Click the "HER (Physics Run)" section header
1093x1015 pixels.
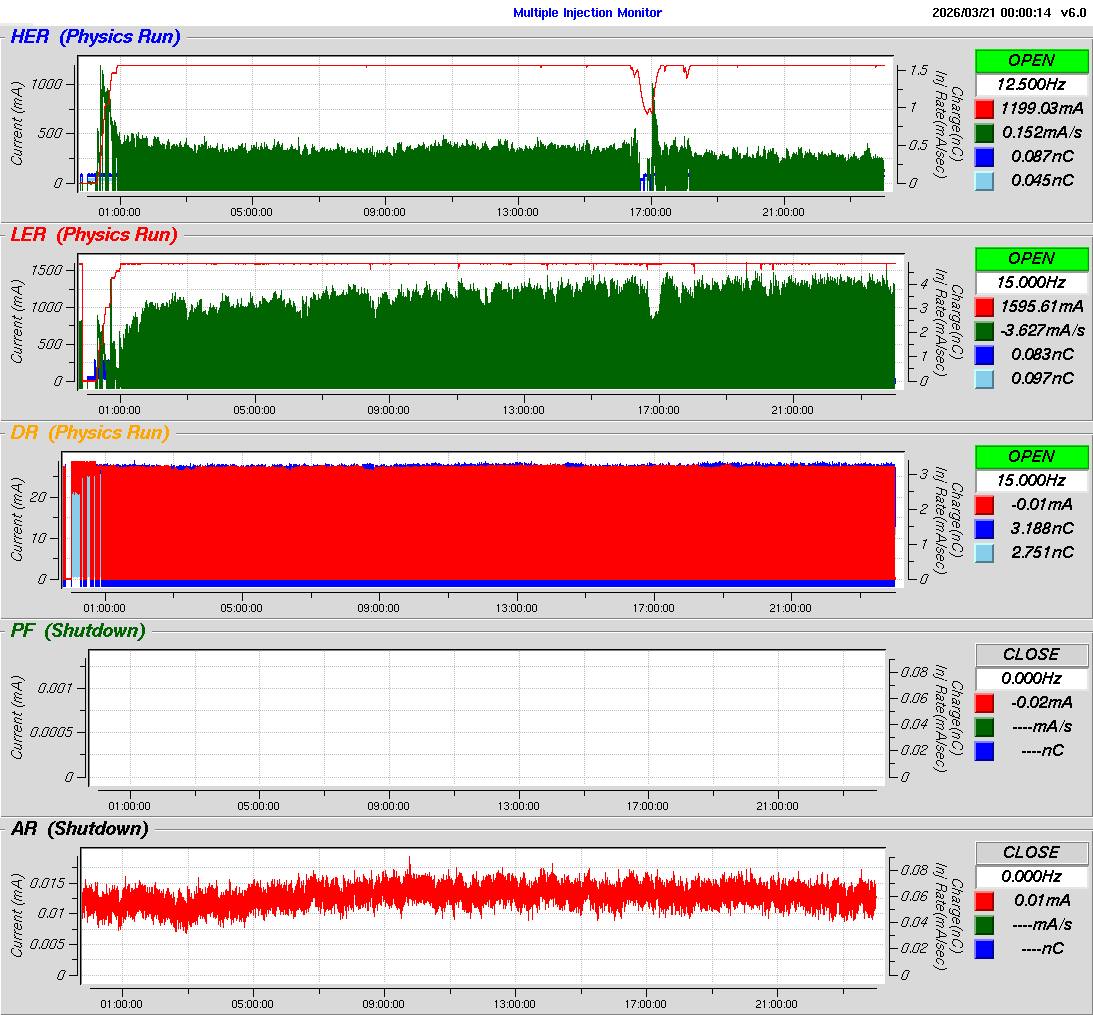tap(95, 38)
